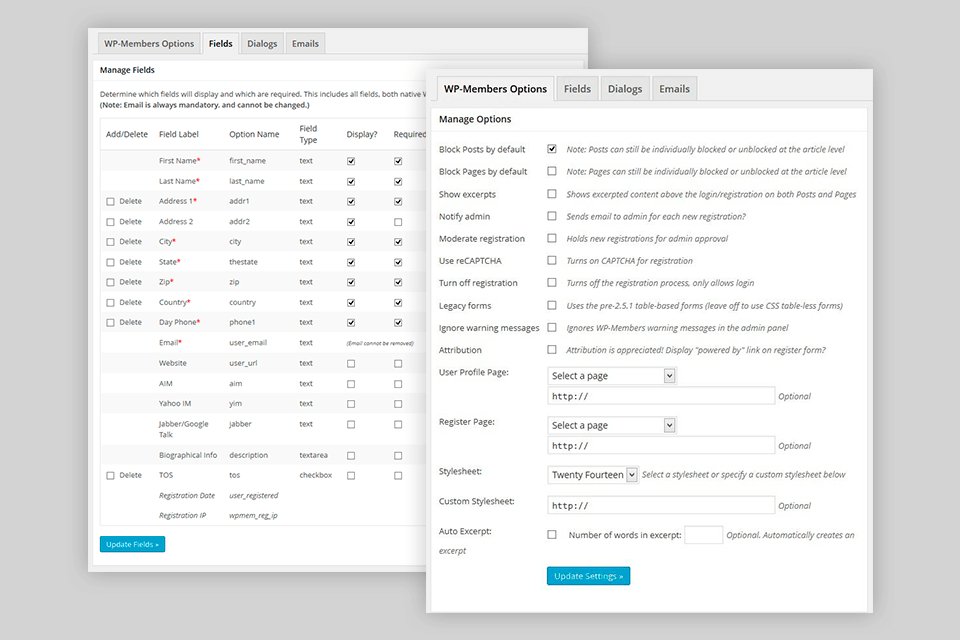
Task: Enable the Show excerpts checkbox
Action: [x=552, y=194]
